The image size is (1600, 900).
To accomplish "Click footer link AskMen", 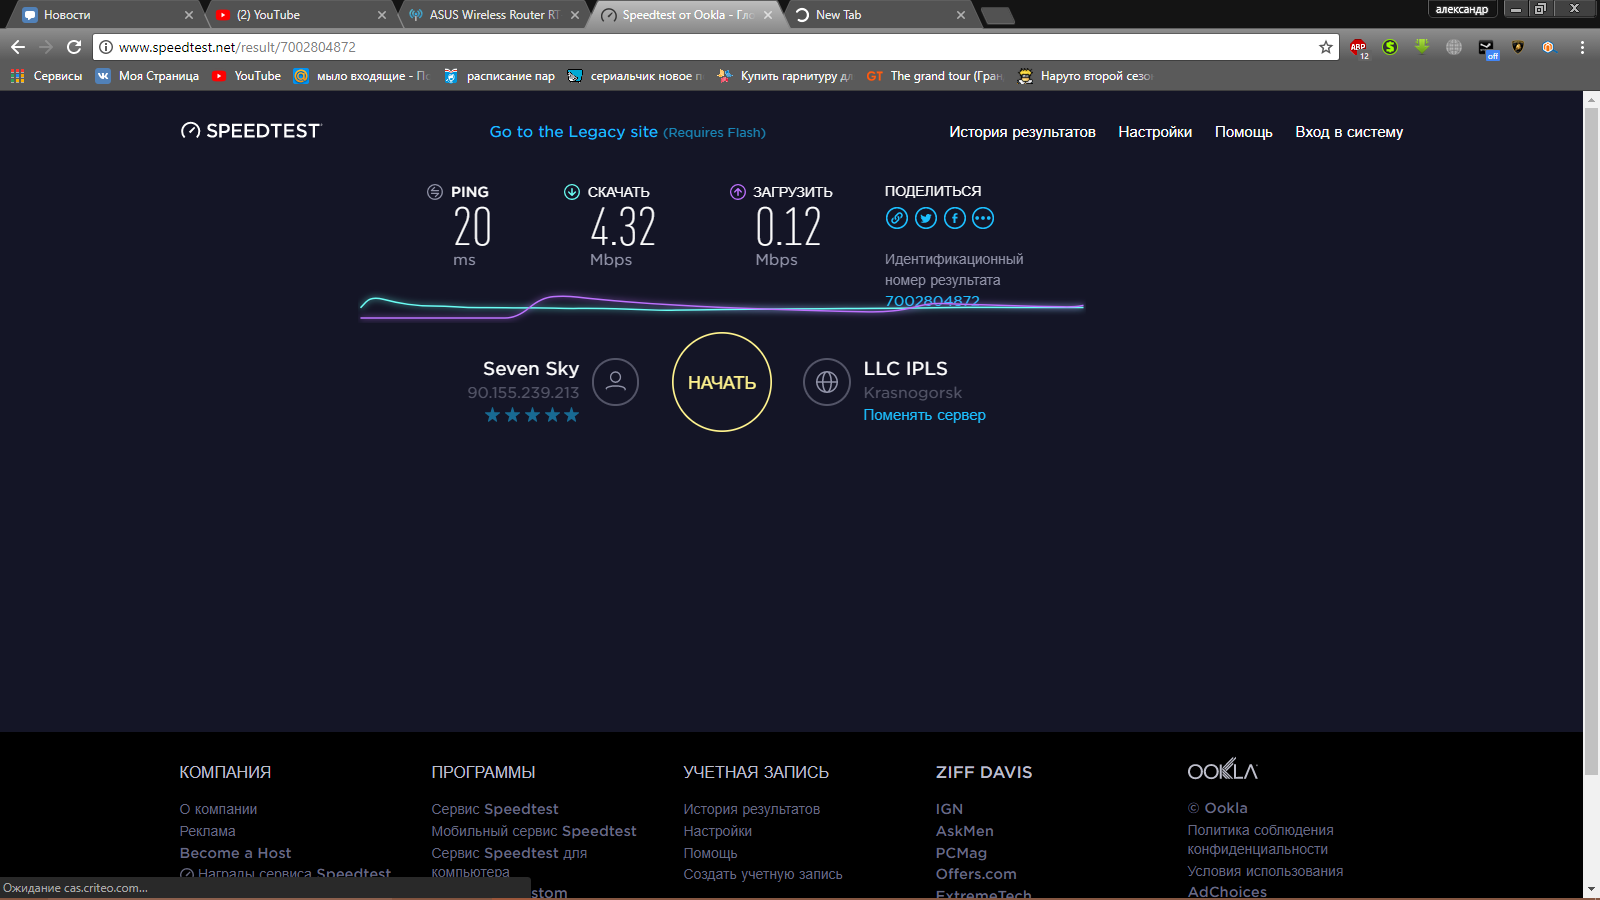I will click(x=964, y=831).
